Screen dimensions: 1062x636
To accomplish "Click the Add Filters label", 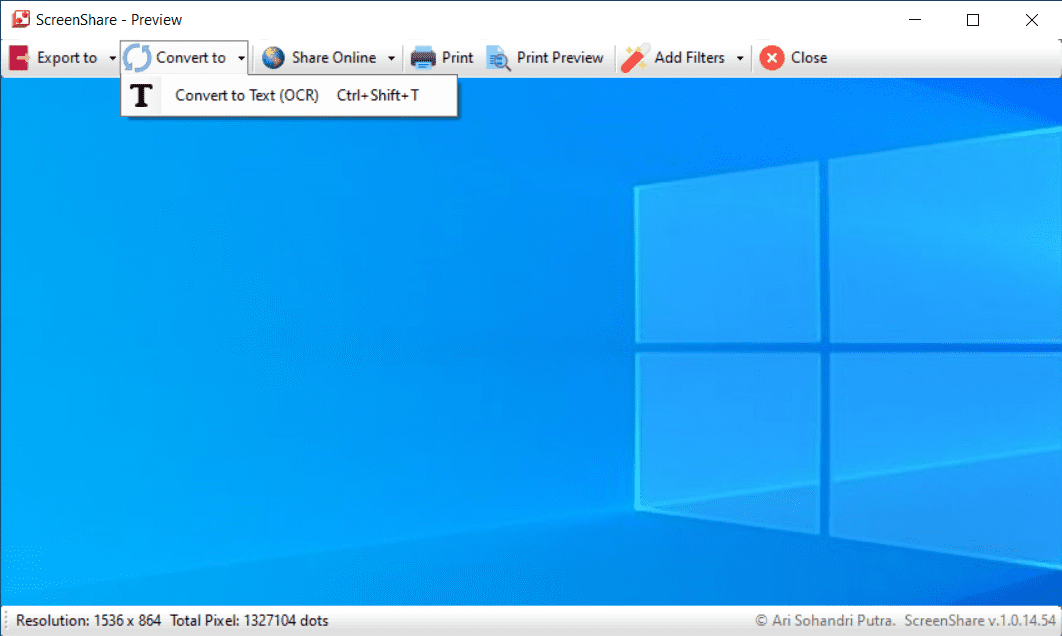I will click(689, 58).
